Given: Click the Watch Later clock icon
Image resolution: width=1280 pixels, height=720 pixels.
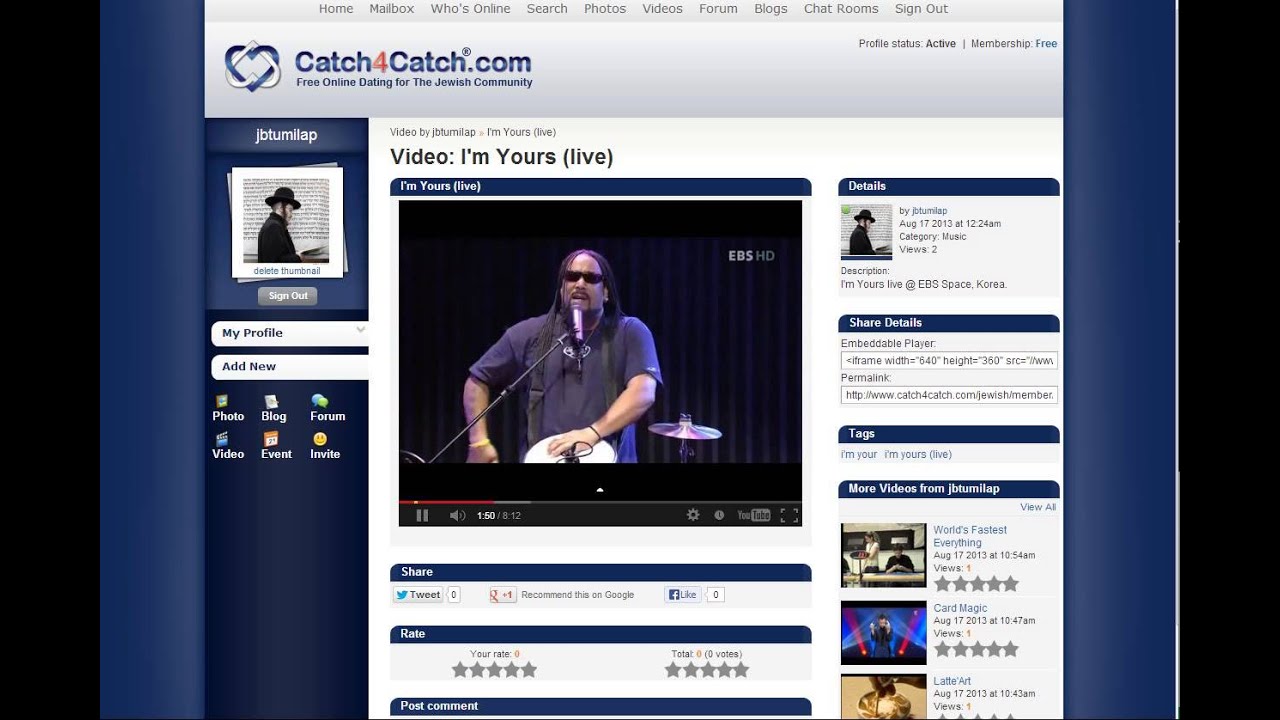Looking at the screenshot, I should point(719,515).
